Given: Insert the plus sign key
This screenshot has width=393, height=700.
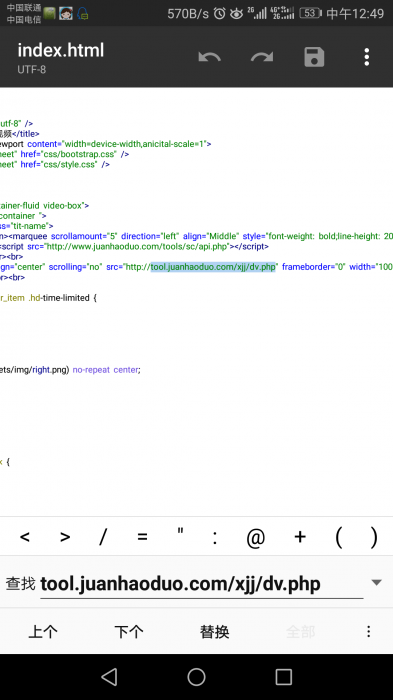Looking at the screenshot, I should [300, 537].
